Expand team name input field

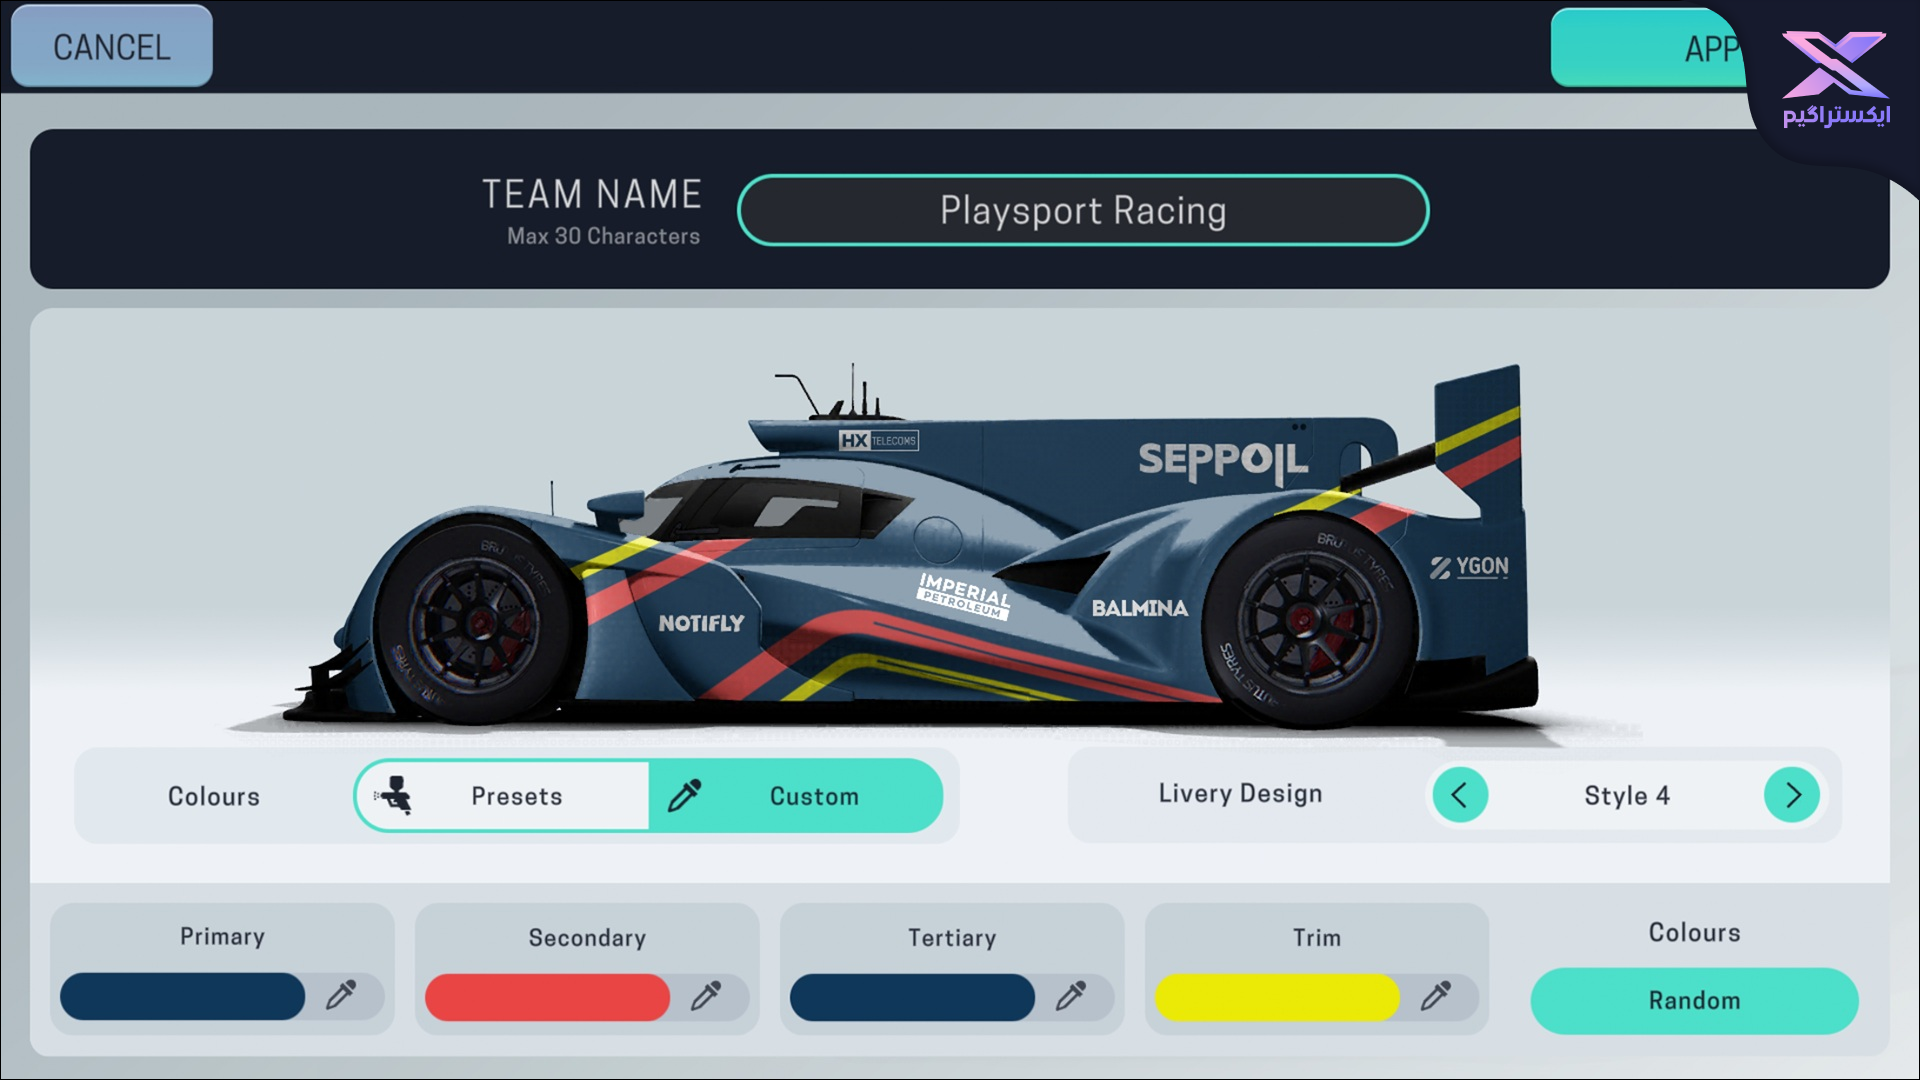1083,208
